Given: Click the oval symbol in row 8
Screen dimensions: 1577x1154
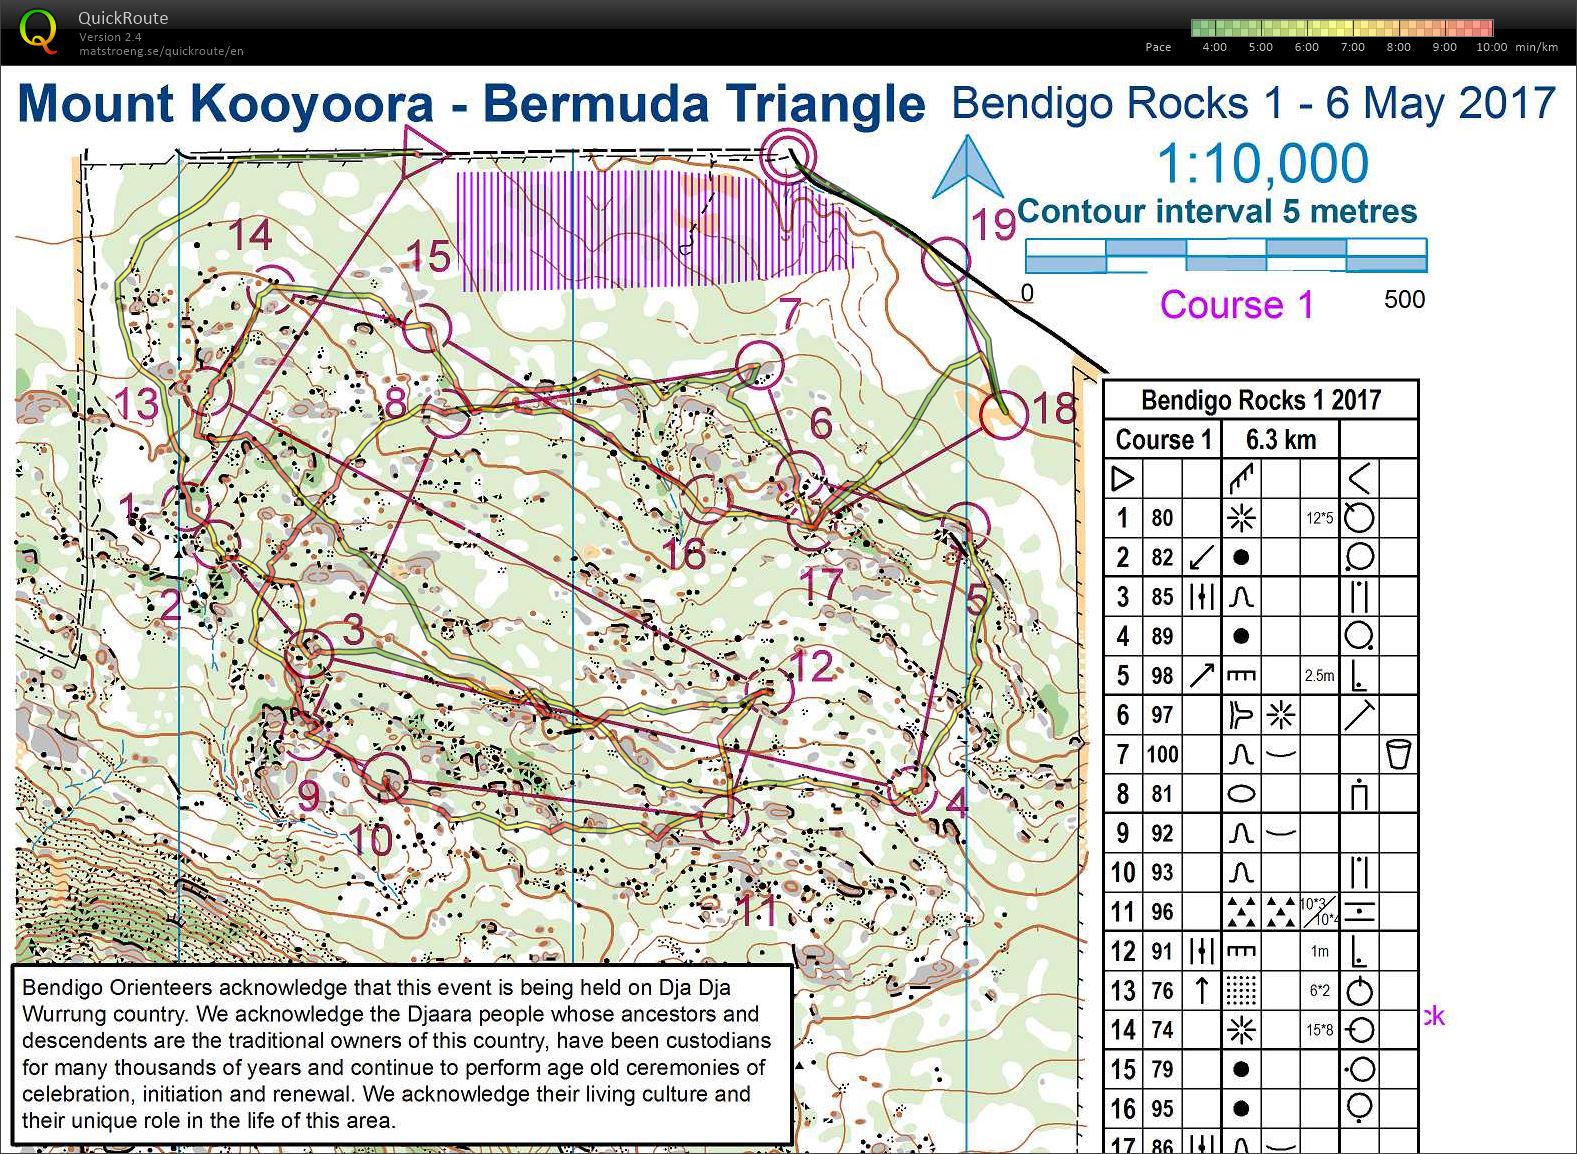Looking at the screenshot, I should pyautogui.click(x=1241, y=794).
